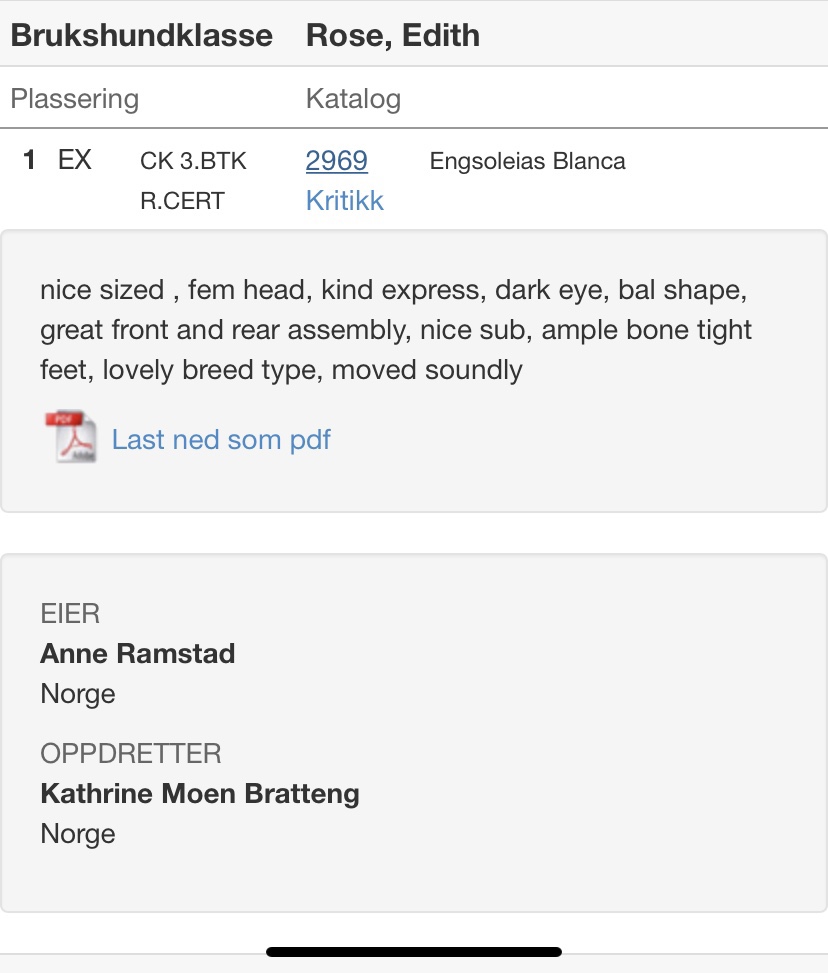Select owner name Anne Ramstad
Image resolution: width=828 pixels, height=973 pixels.
(x=138, y=654)
